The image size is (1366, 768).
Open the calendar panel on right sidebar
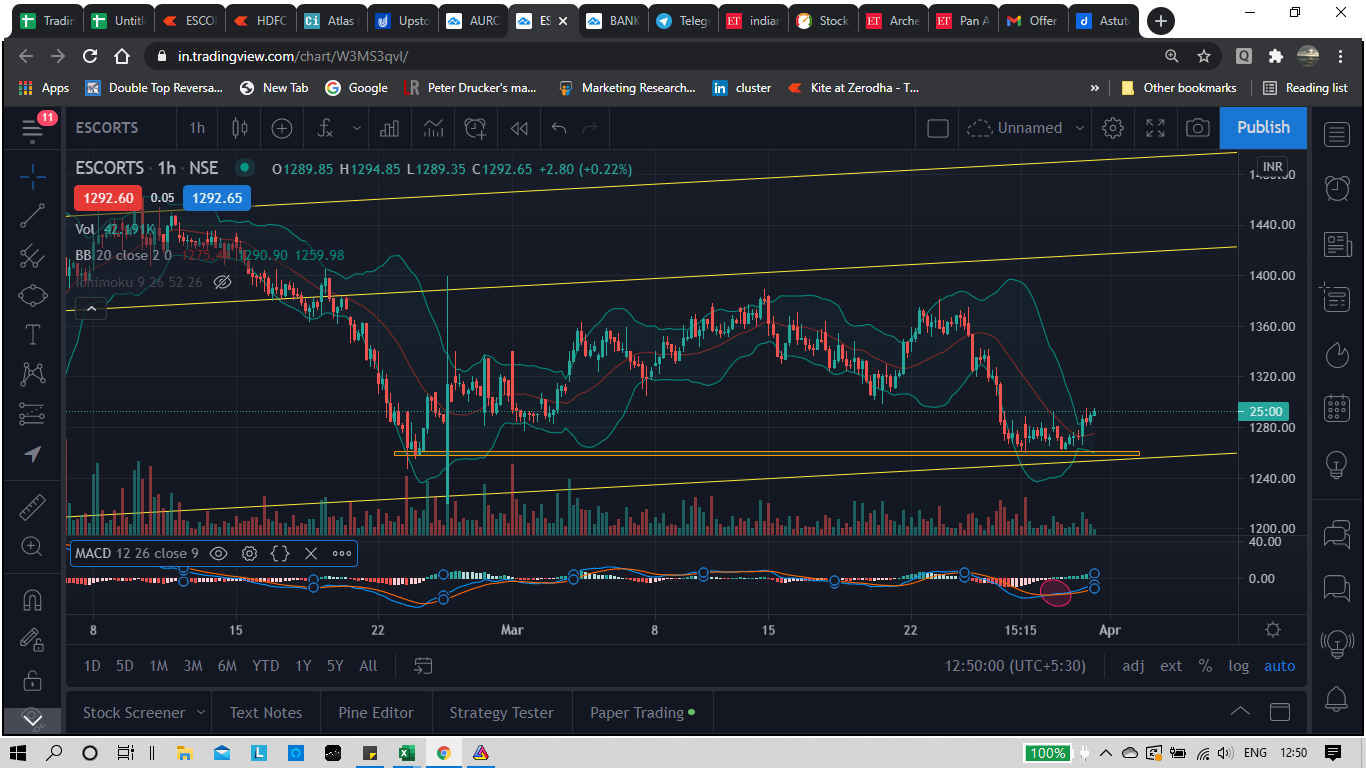pos(1337,409)
